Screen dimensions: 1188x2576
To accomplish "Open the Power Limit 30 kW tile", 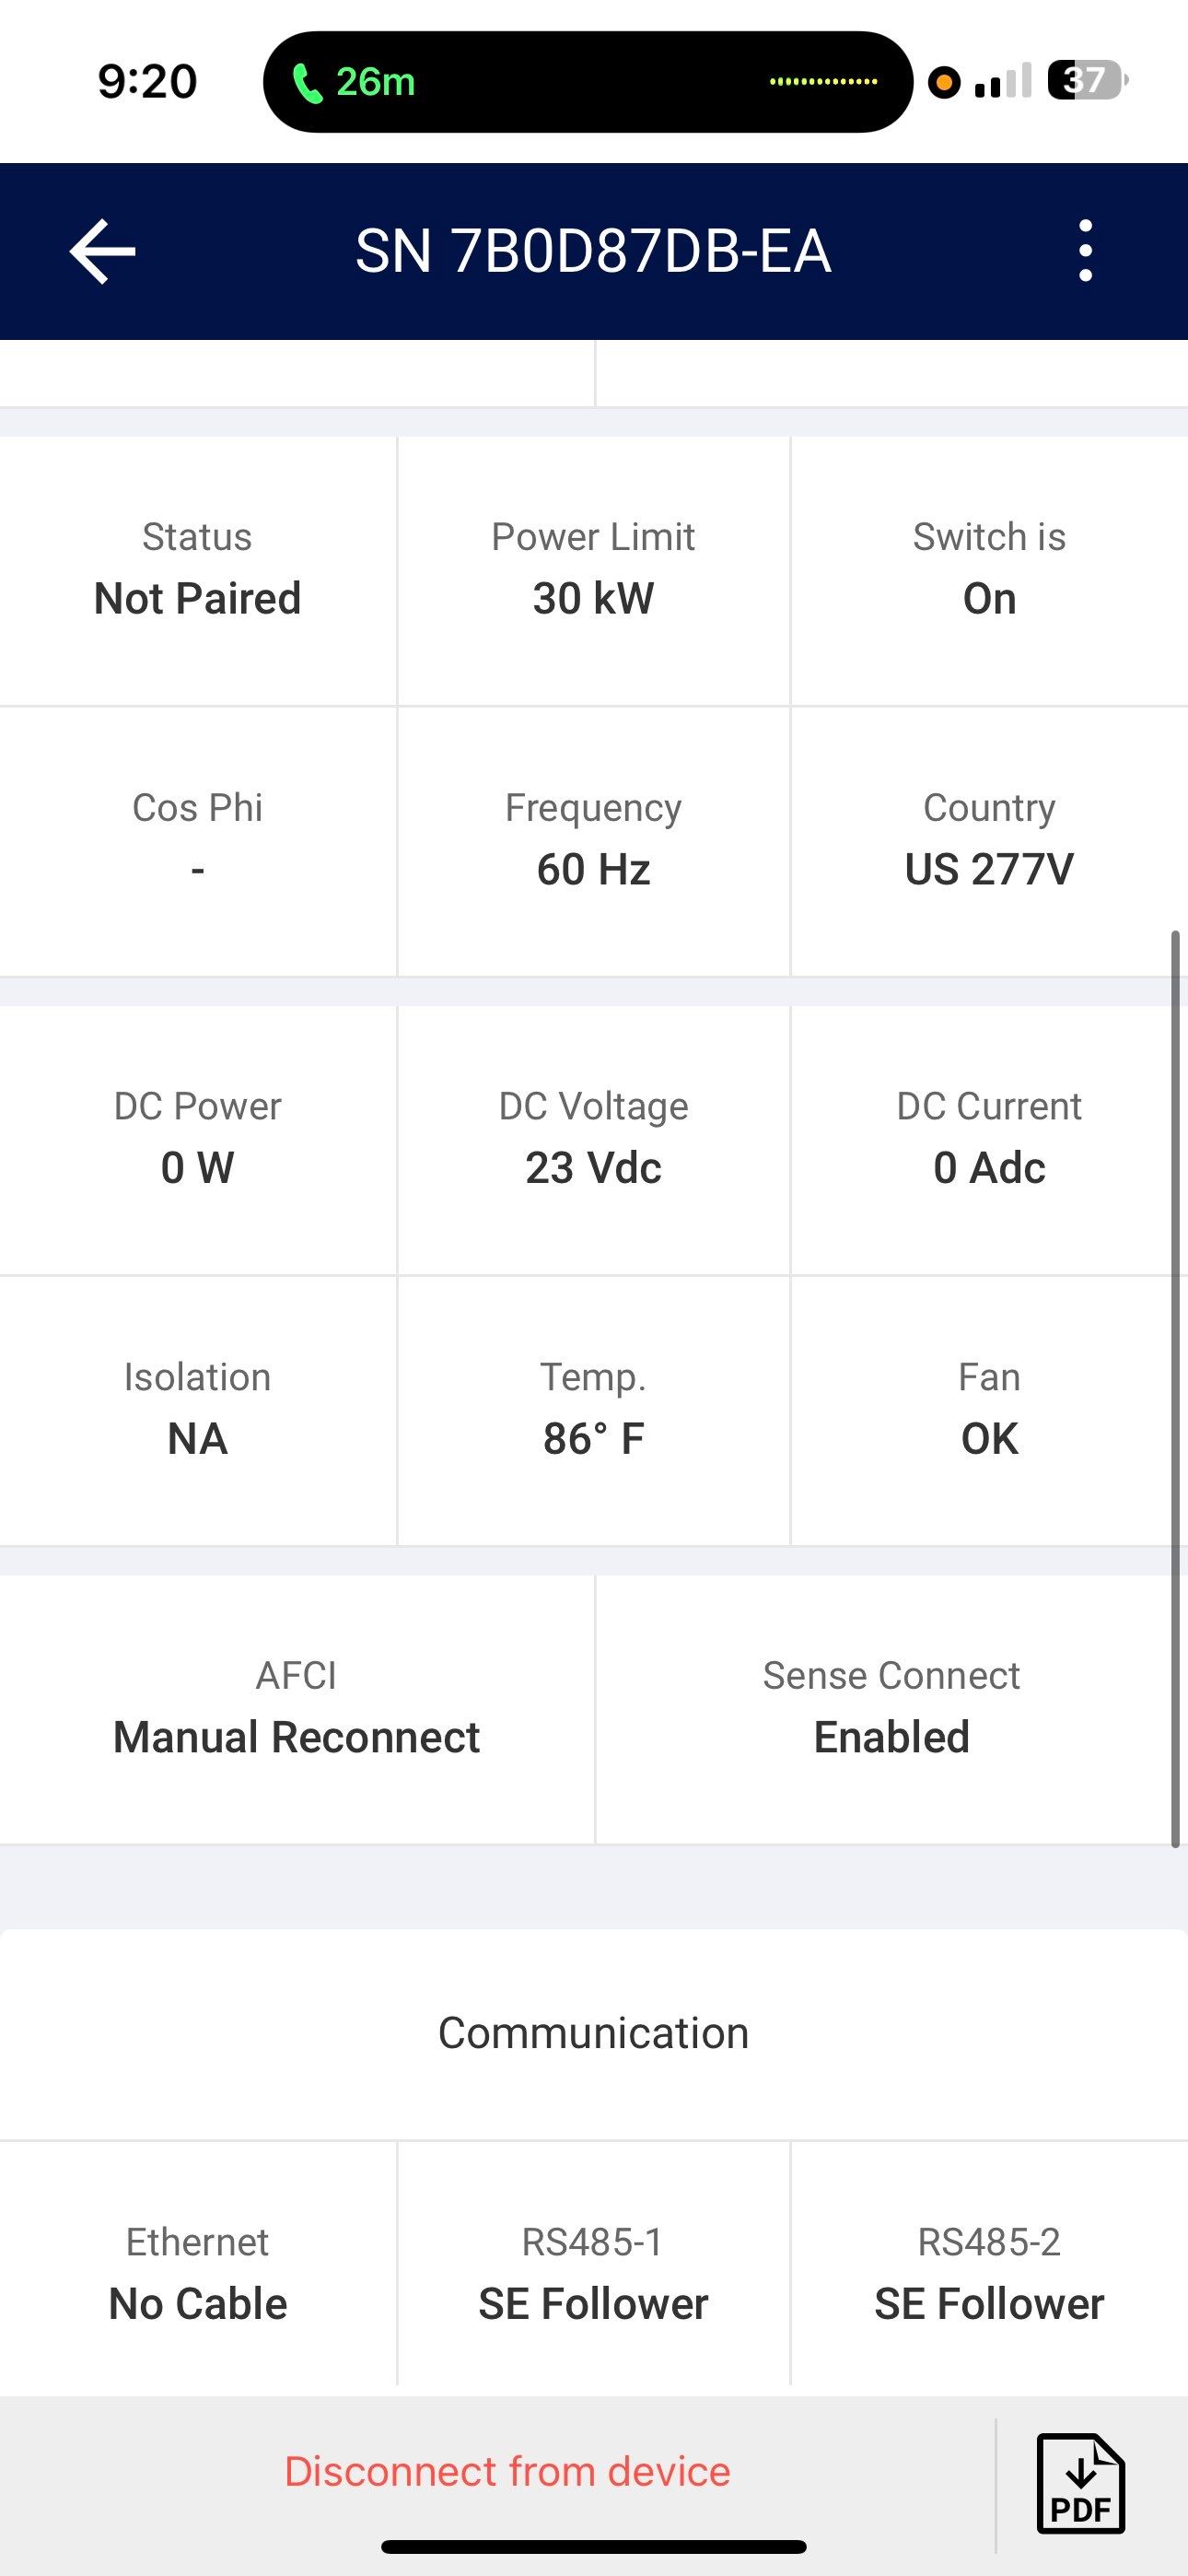I will [x=593, y=570].
